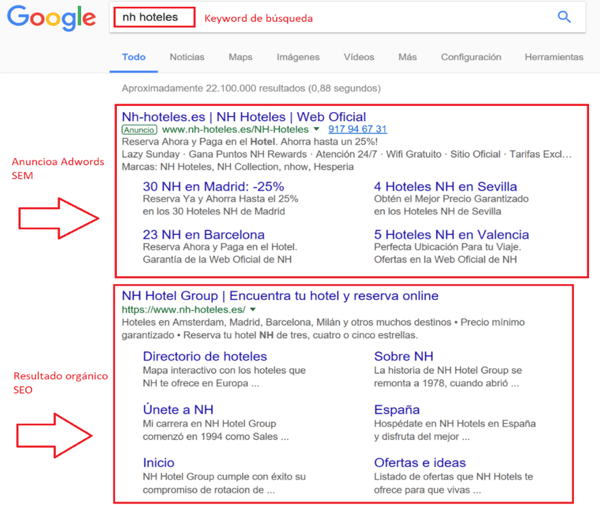
Task: Open the Nh-hoteles.es Web Oficial ad title
Action: (x=243, y=116)
